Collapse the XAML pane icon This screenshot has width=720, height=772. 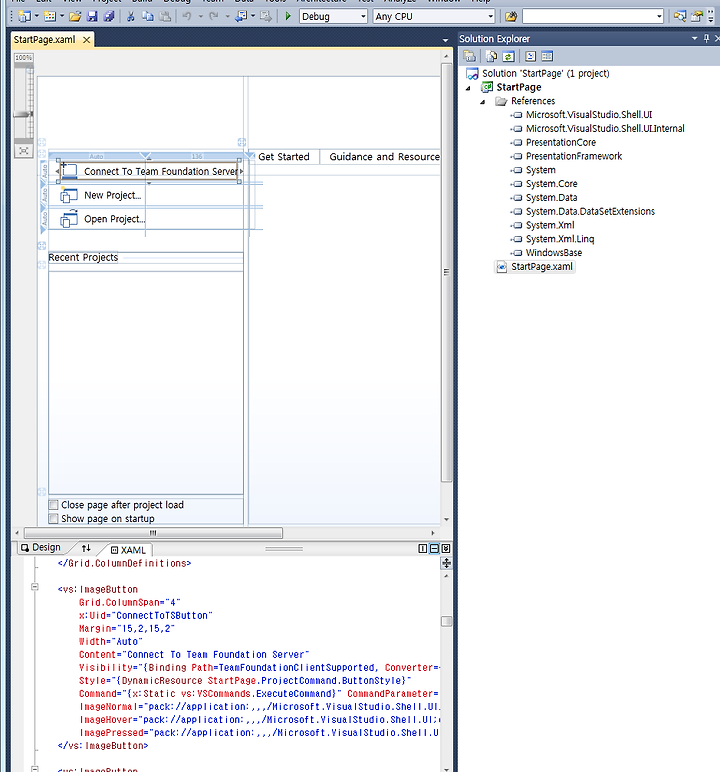[446, 548]
